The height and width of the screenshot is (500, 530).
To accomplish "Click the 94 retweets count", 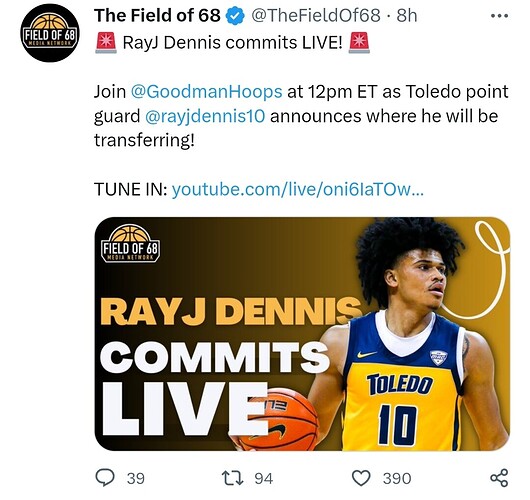I will tap(264, 478).
